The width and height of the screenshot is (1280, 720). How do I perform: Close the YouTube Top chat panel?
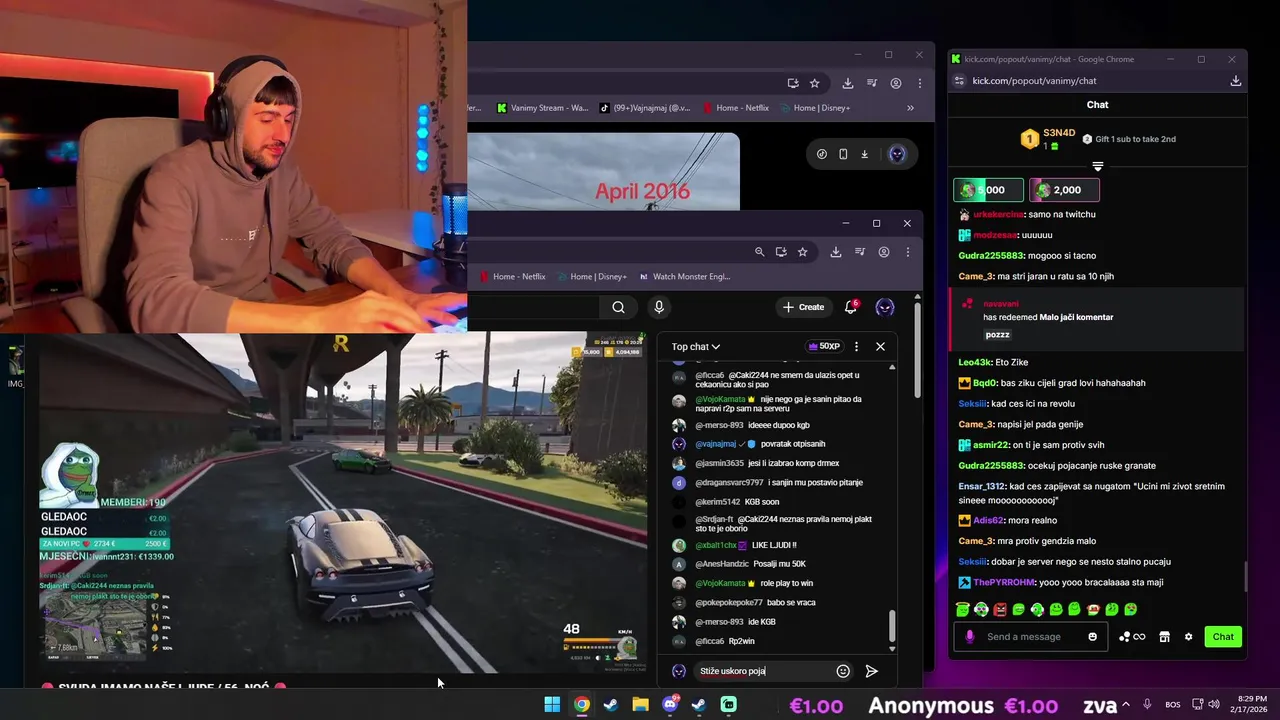[880, 346]
